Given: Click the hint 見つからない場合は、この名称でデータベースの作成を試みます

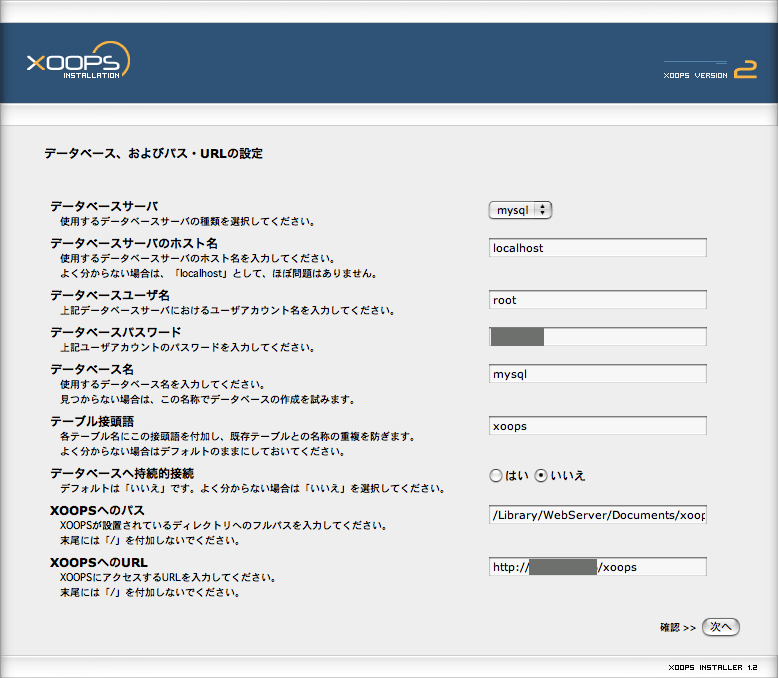Looking at the screenshot, I should pos(208,400).
